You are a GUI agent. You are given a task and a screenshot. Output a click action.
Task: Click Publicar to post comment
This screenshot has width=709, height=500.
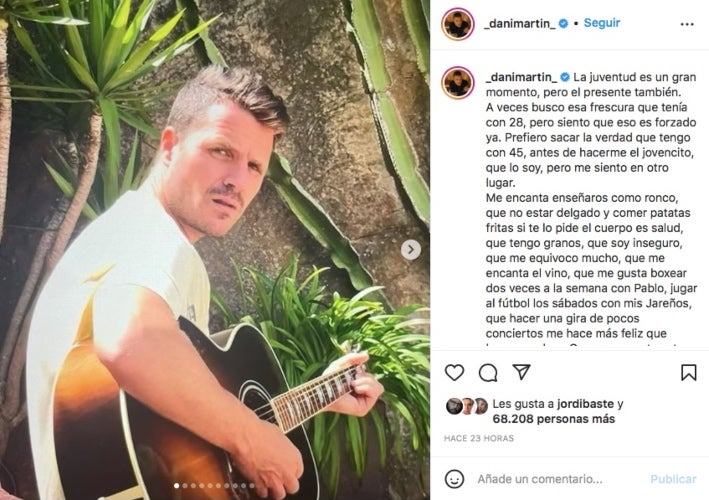(673, 479)
